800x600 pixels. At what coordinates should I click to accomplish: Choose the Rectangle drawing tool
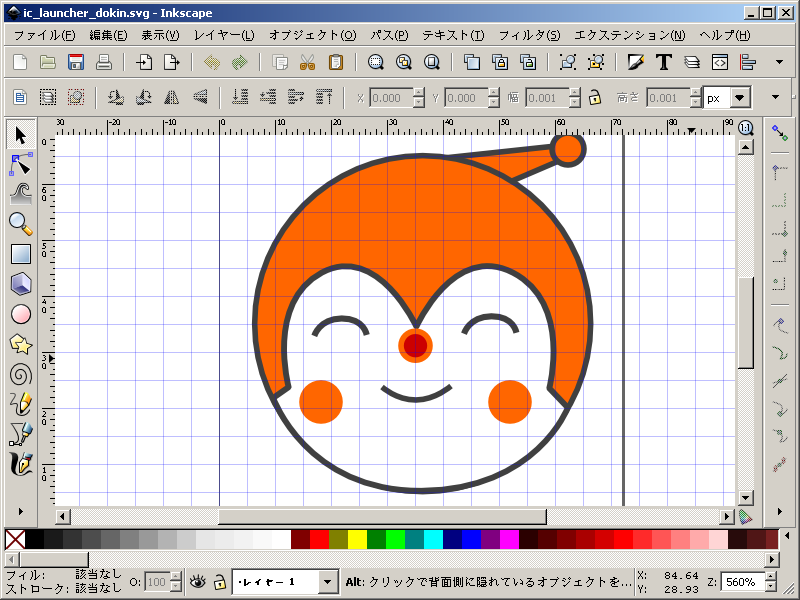(x=20, y=254)
